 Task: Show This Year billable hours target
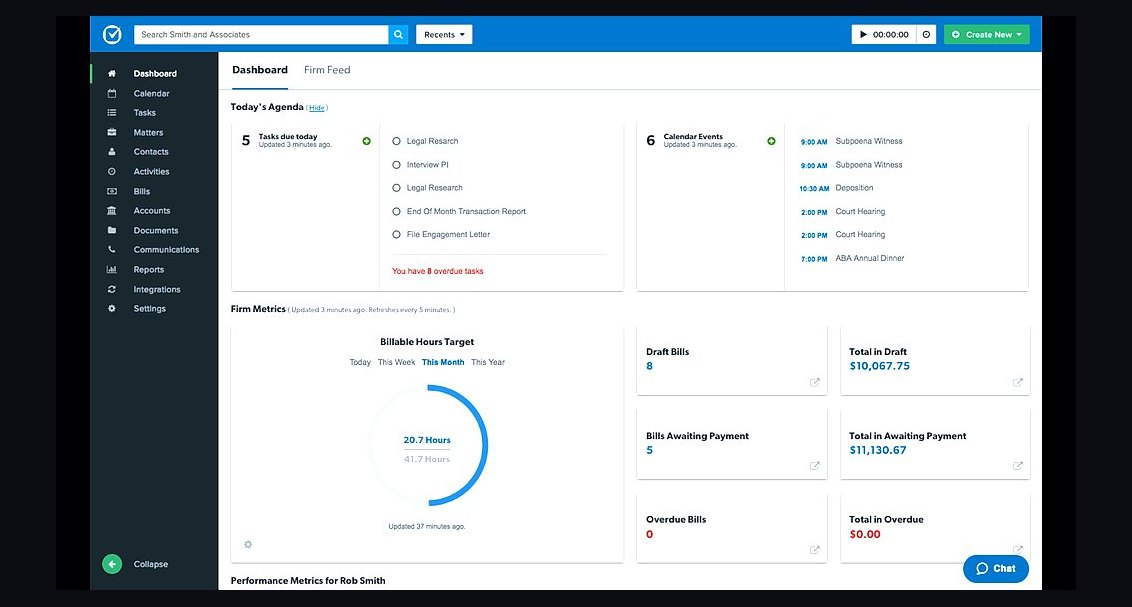coord(488,362)
